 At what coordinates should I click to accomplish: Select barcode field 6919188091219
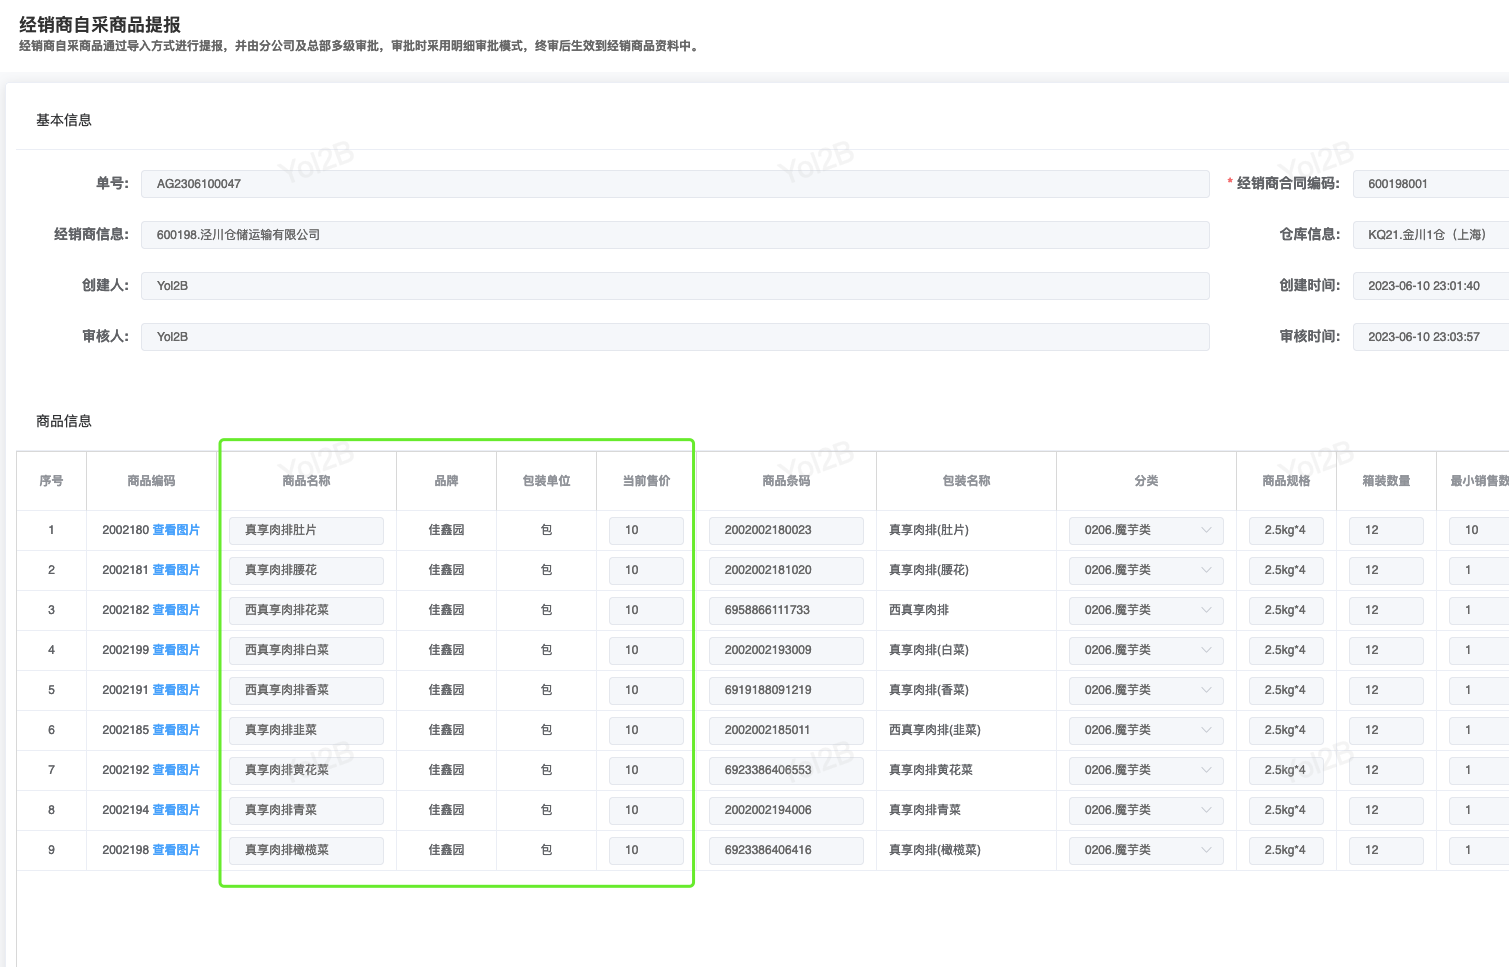coord(786,690)
